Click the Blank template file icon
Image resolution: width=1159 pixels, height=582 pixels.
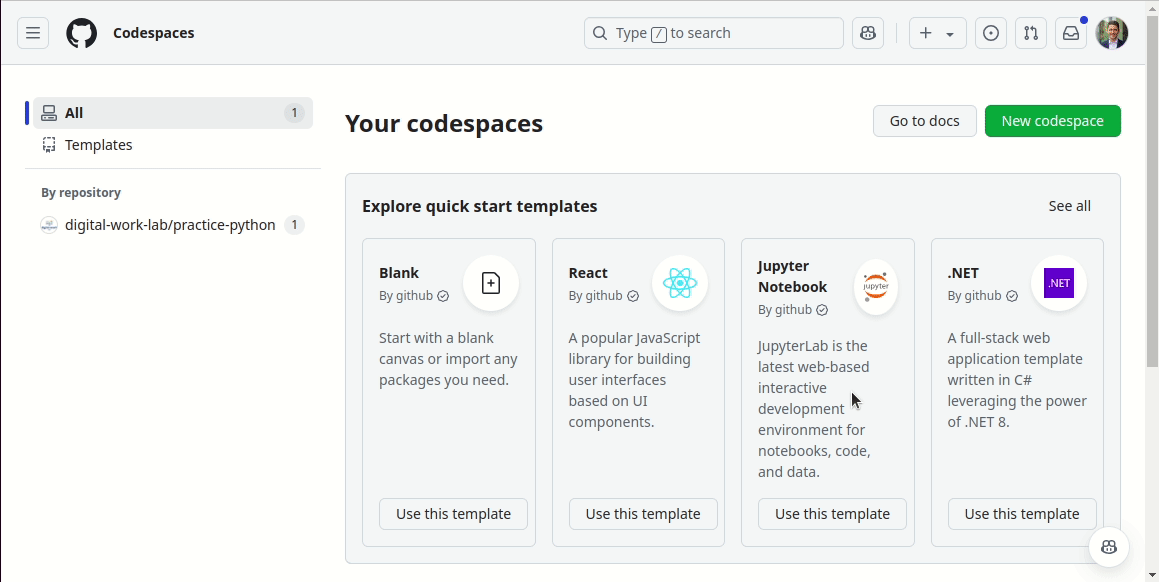tap(491, 283)
